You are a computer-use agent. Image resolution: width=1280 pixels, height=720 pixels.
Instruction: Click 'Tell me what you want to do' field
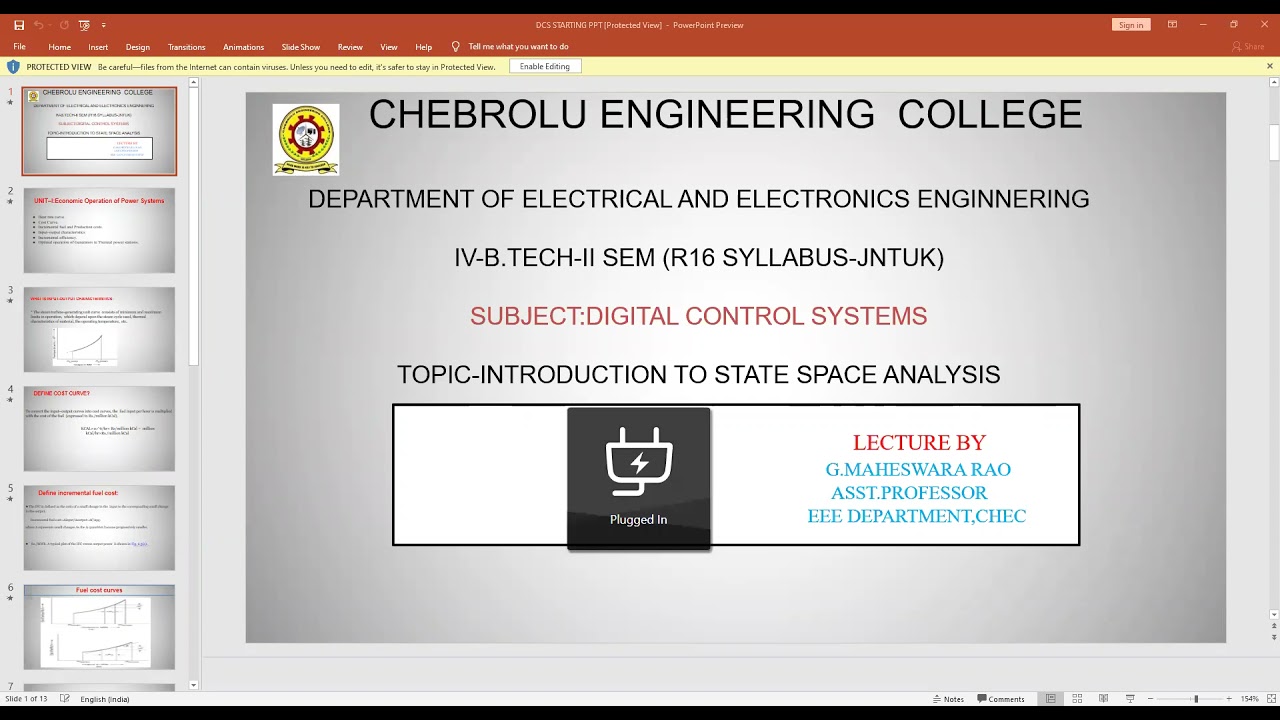pos(518,47)
